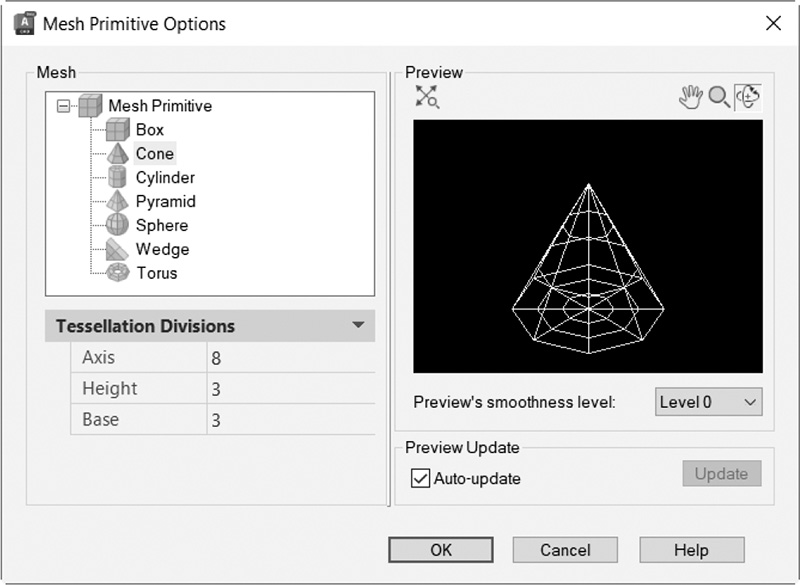This screenshot has height=585, width=800.
Task: Click the Box mesh icon
Action: [117, 130]
